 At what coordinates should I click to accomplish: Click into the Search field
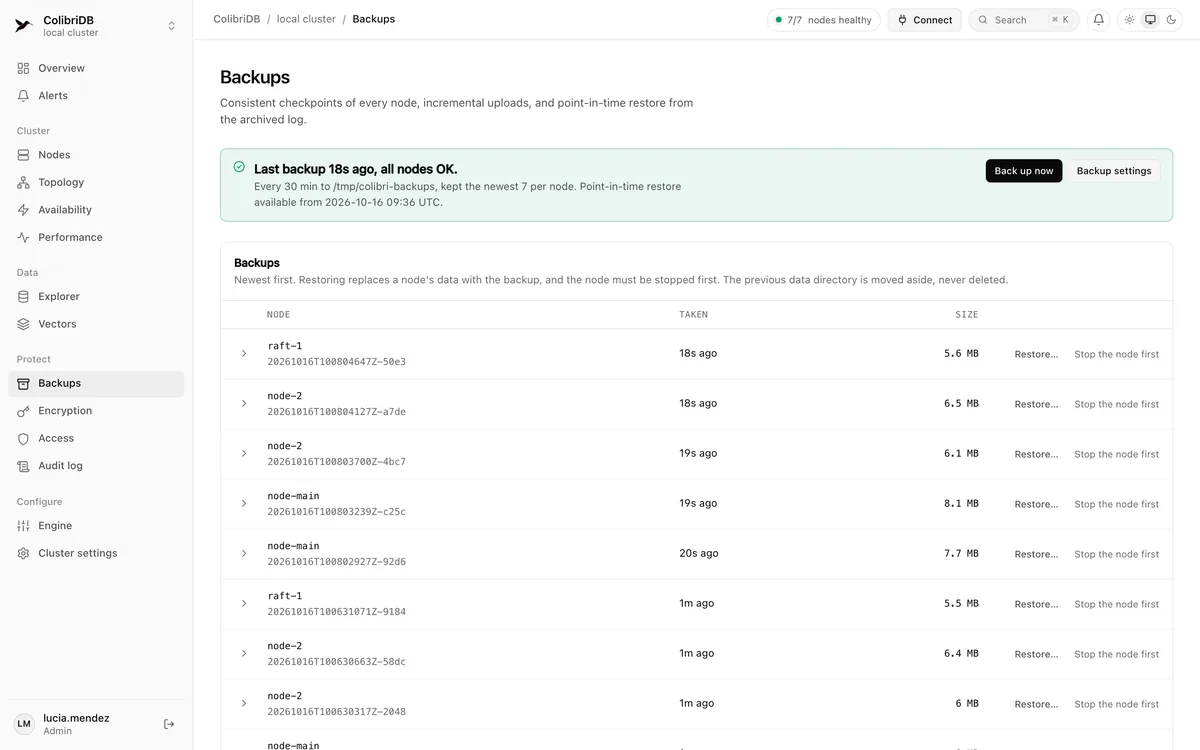[1024, 20]
